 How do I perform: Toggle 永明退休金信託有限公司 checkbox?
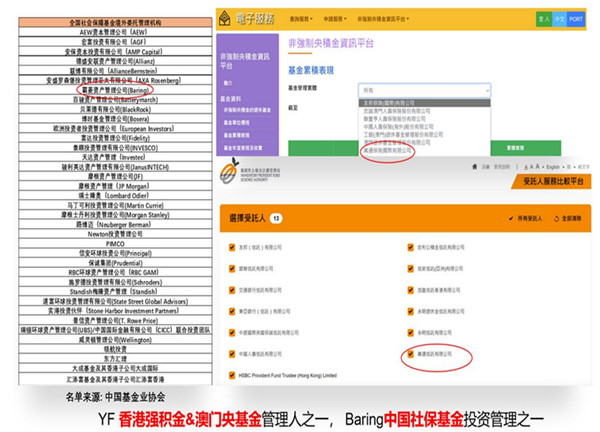[x=411, y=311]
